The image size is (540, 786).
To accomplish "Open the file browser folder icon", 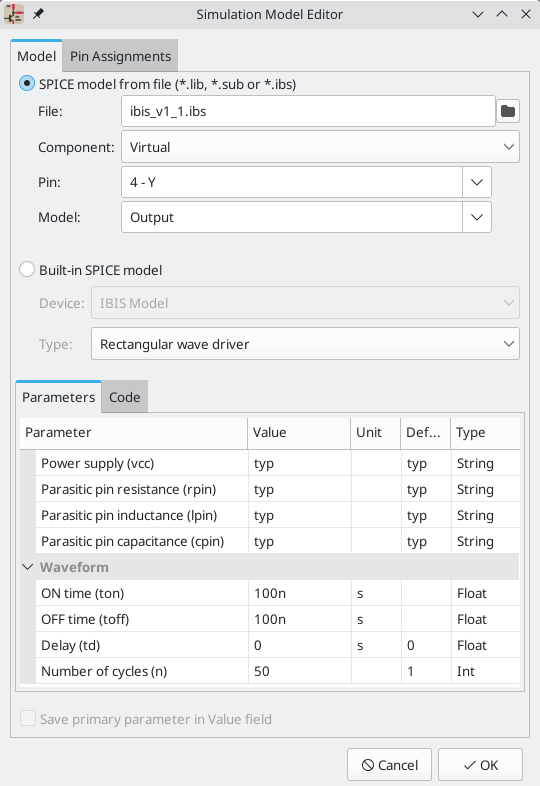I will 508,111.
